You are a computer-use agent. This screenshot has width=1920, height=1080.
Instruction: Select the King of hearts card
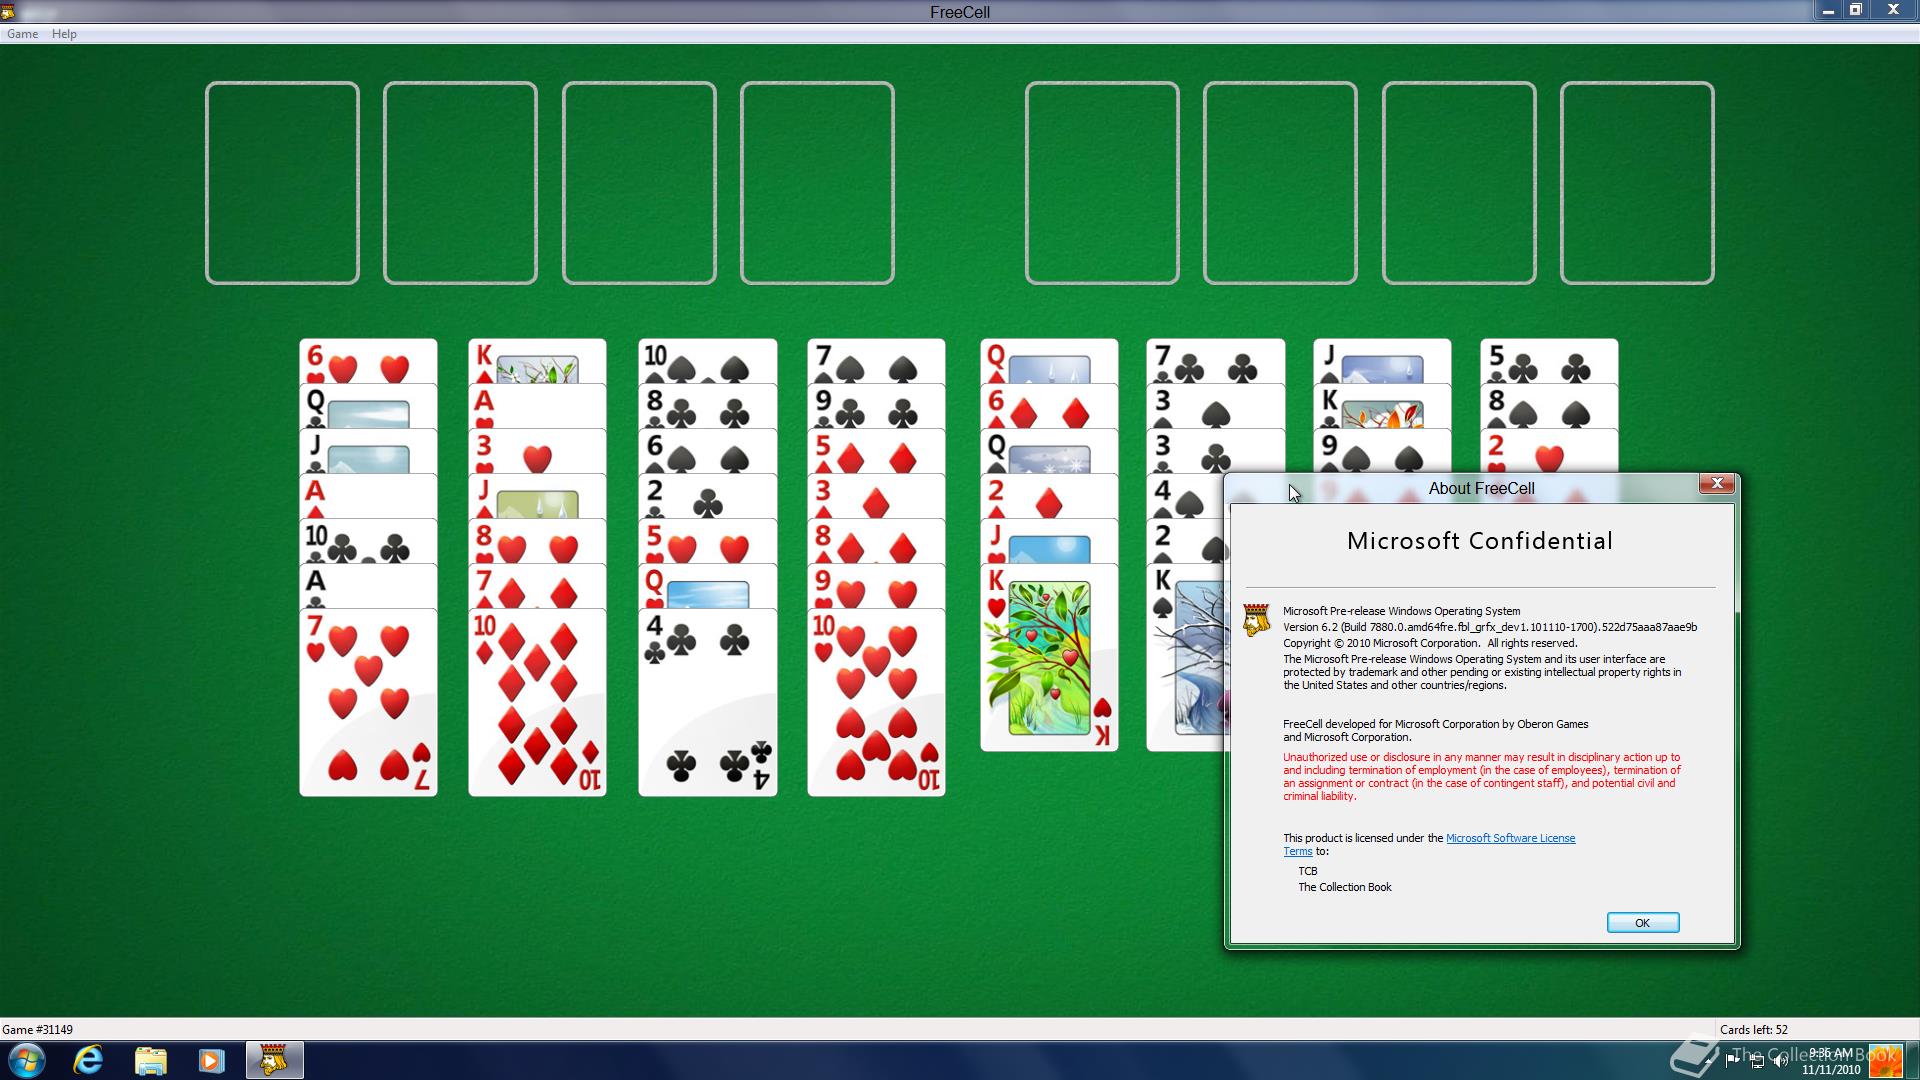(1049, 660)
